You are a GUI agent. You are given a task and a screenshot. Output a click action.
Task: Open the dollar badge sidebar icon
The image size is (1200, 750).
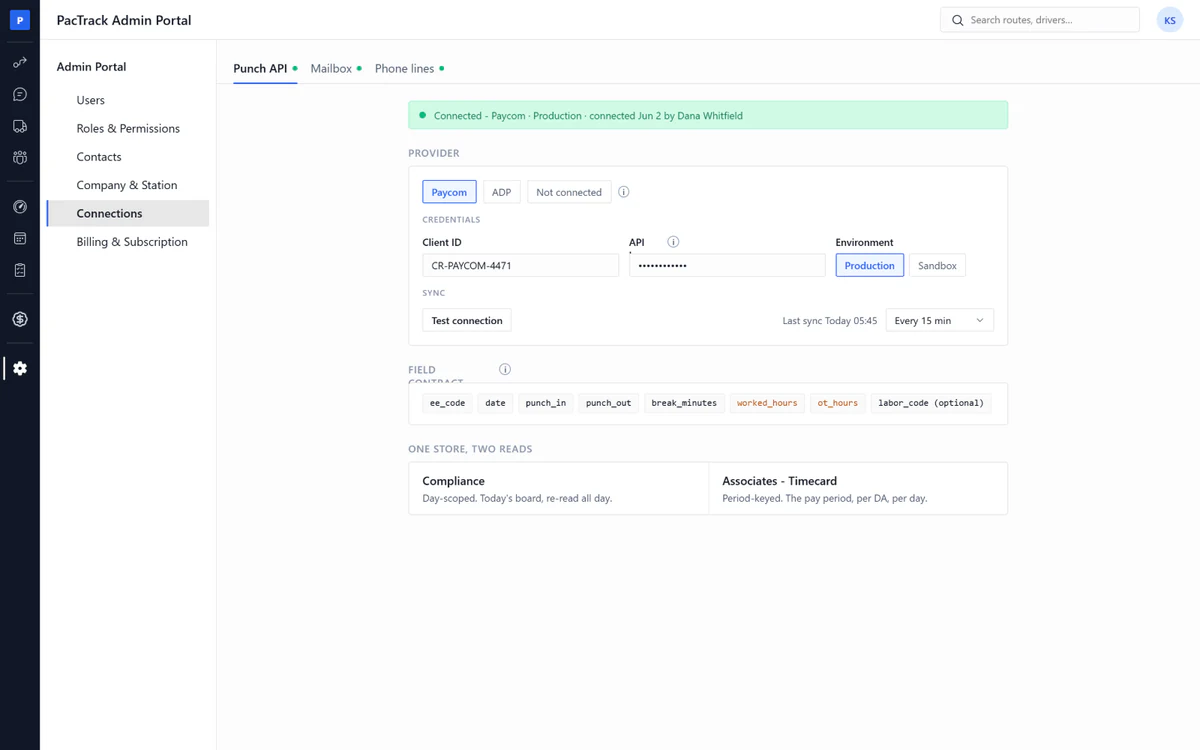pos(20,320)
